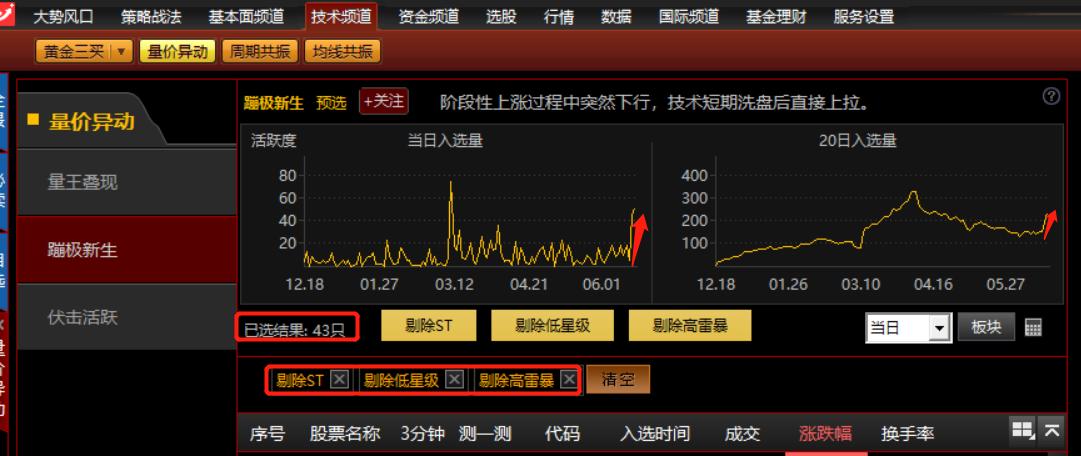The width and height of the screenshot is (1081, 456).
Task: Sort by the 代码 column header
Action: 562,434
